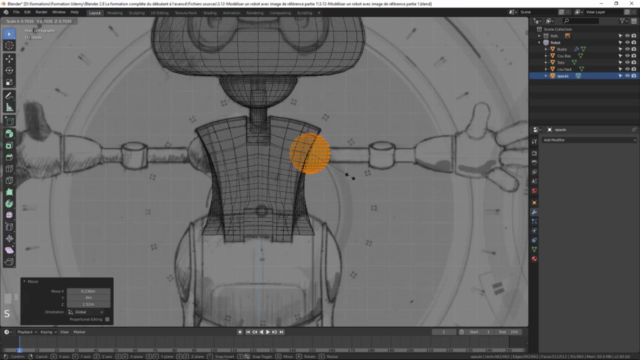640x360 pixels.
Task: Switch to the Modeling workspace tab
Action: click(115, 13)
